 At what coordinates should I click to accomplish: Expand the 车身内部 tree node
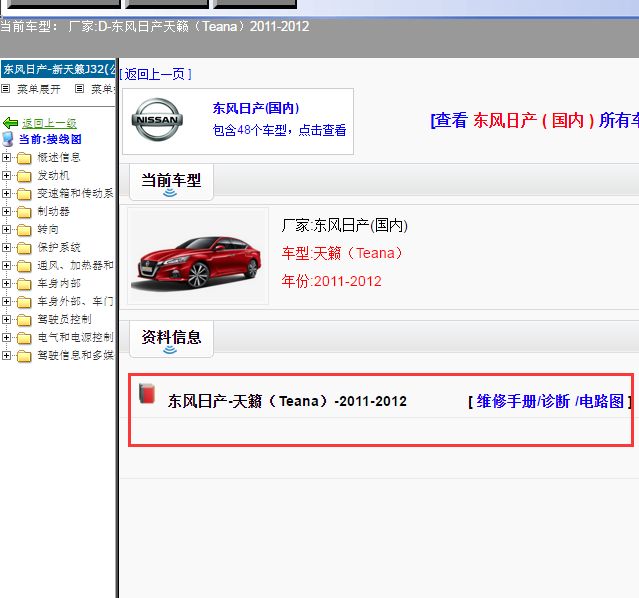6,283
